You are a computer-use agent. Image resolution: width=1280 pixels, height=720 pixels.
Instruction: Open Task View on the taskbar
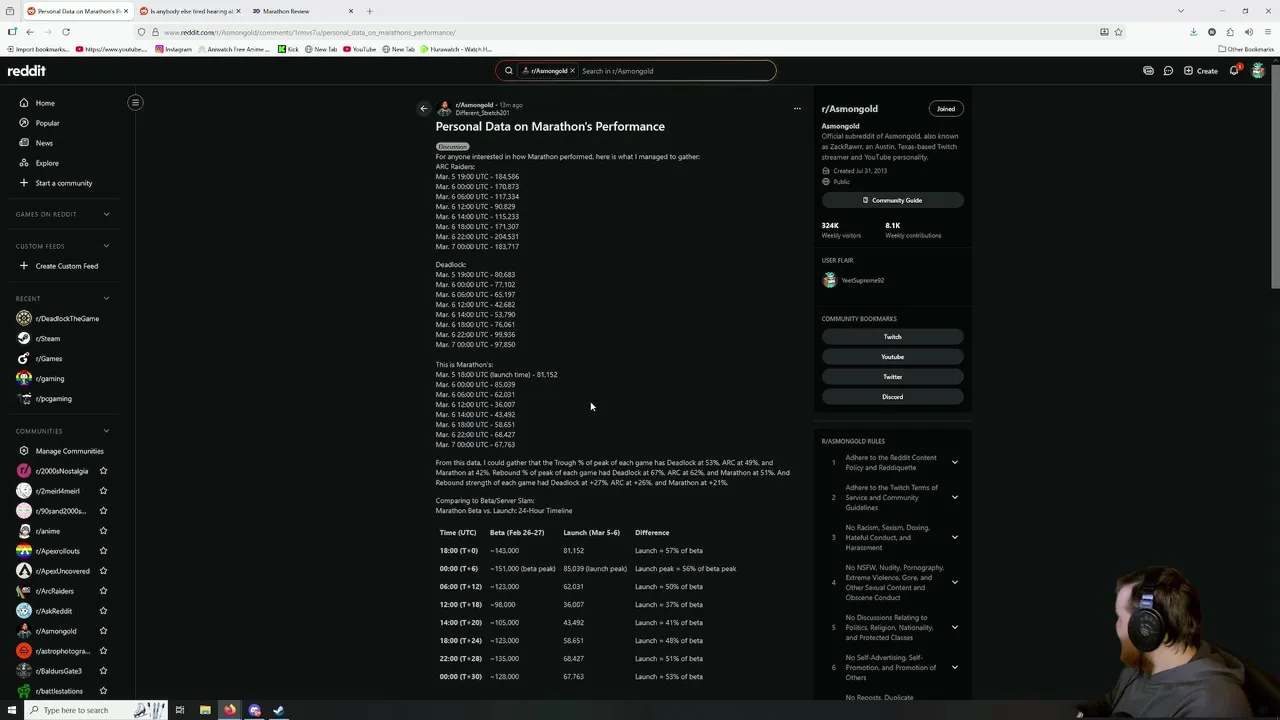pyautogui.click(x=180, y=710)
